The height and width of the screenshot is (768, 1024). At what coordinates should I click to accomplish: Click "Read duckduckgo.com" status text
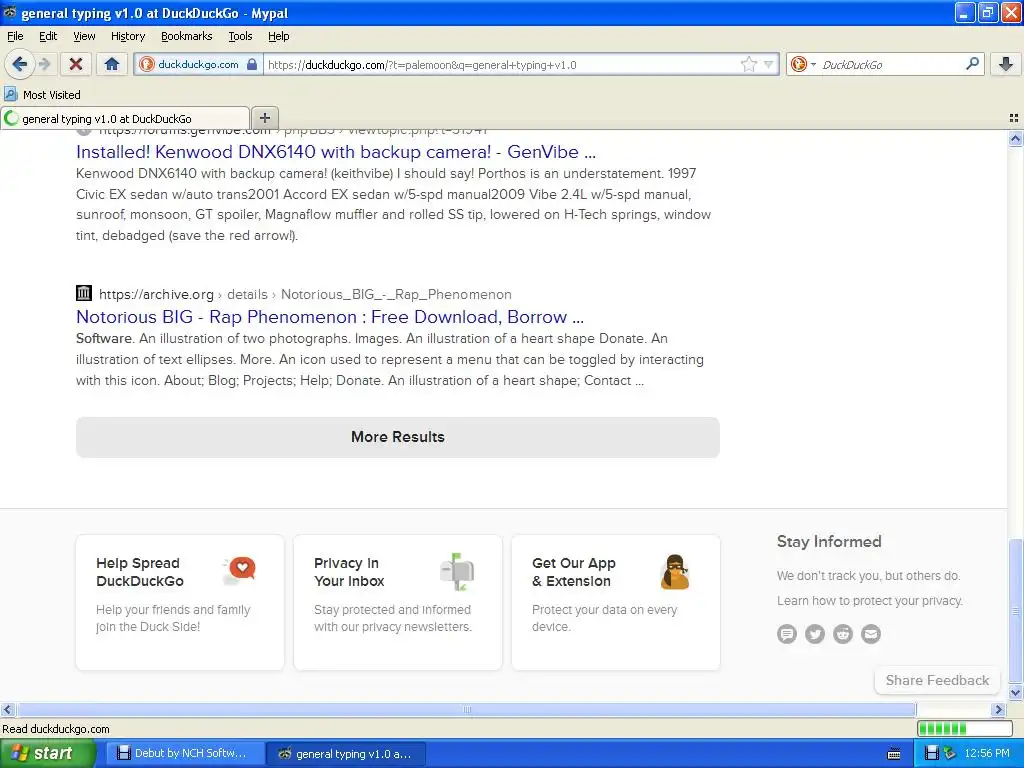pos(56,729)
